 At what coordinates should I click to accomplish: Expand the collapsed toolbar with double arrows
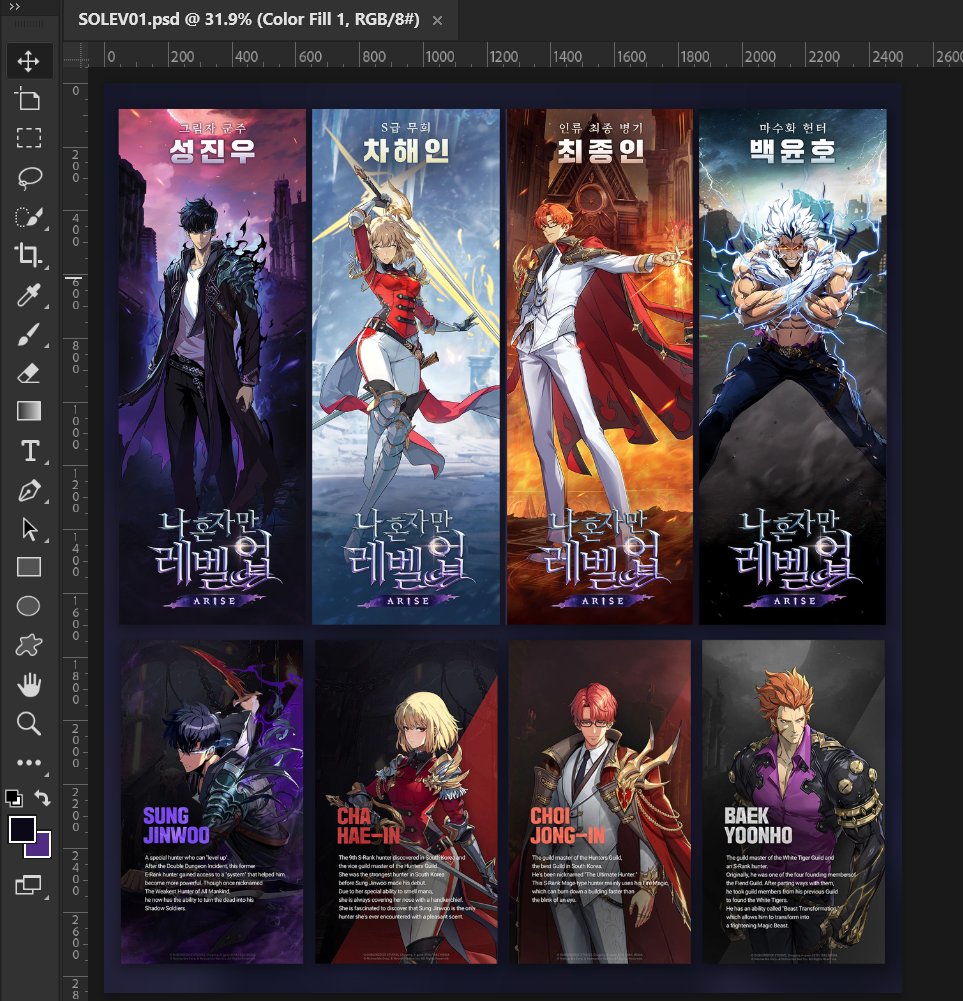click(14, 6)
